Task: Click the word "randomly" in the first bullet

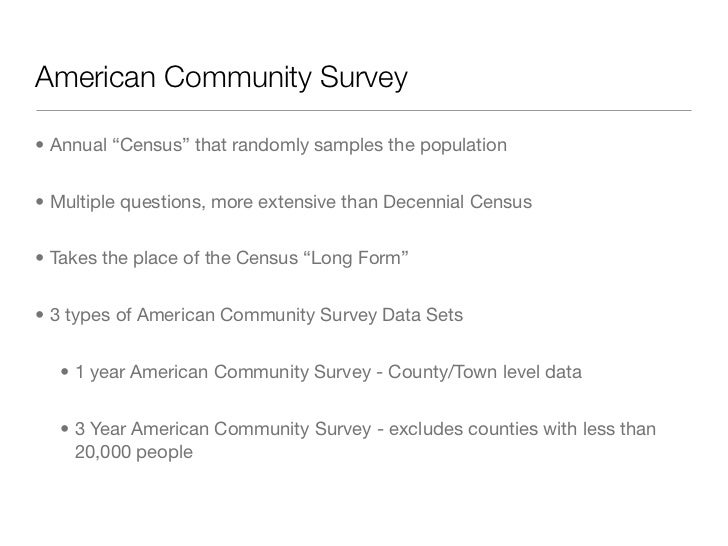Action: tap(270, 145)
